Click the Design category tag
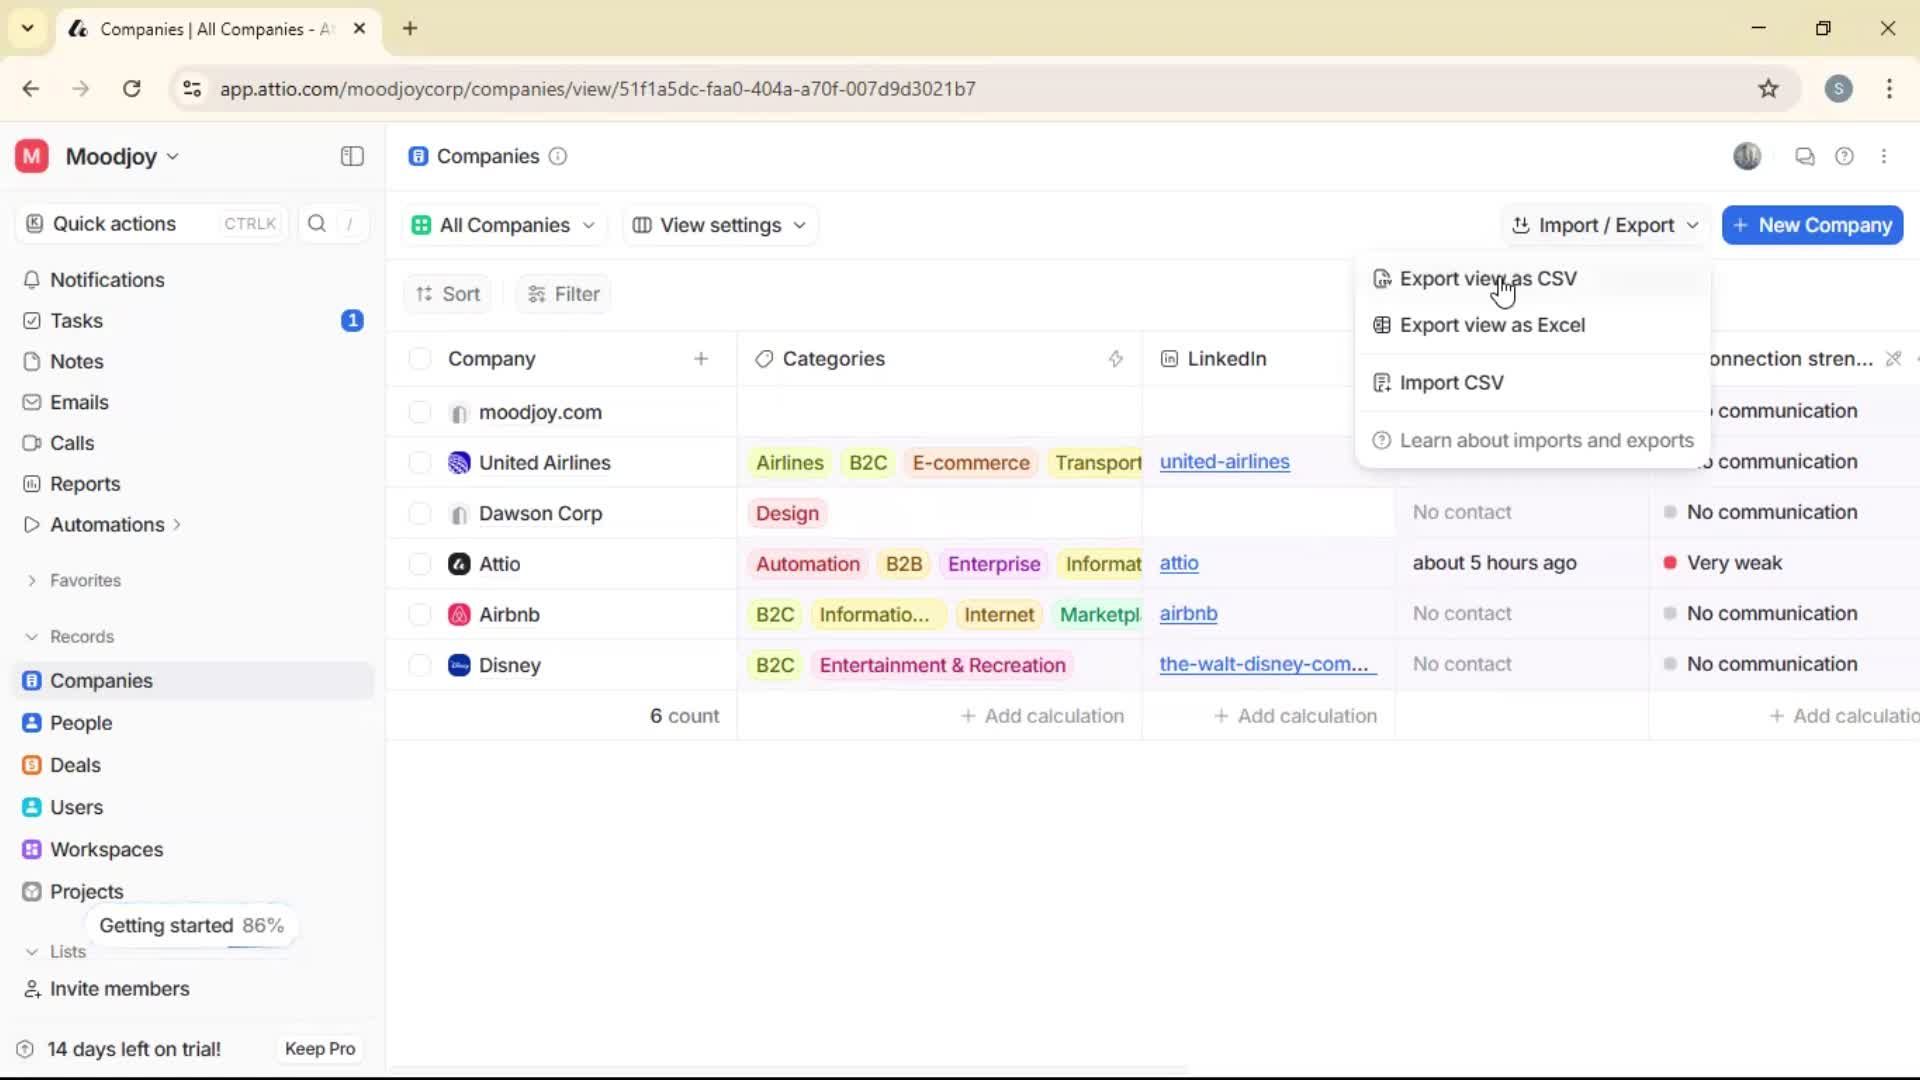The image size is (1920, 1080). point(787,514)
